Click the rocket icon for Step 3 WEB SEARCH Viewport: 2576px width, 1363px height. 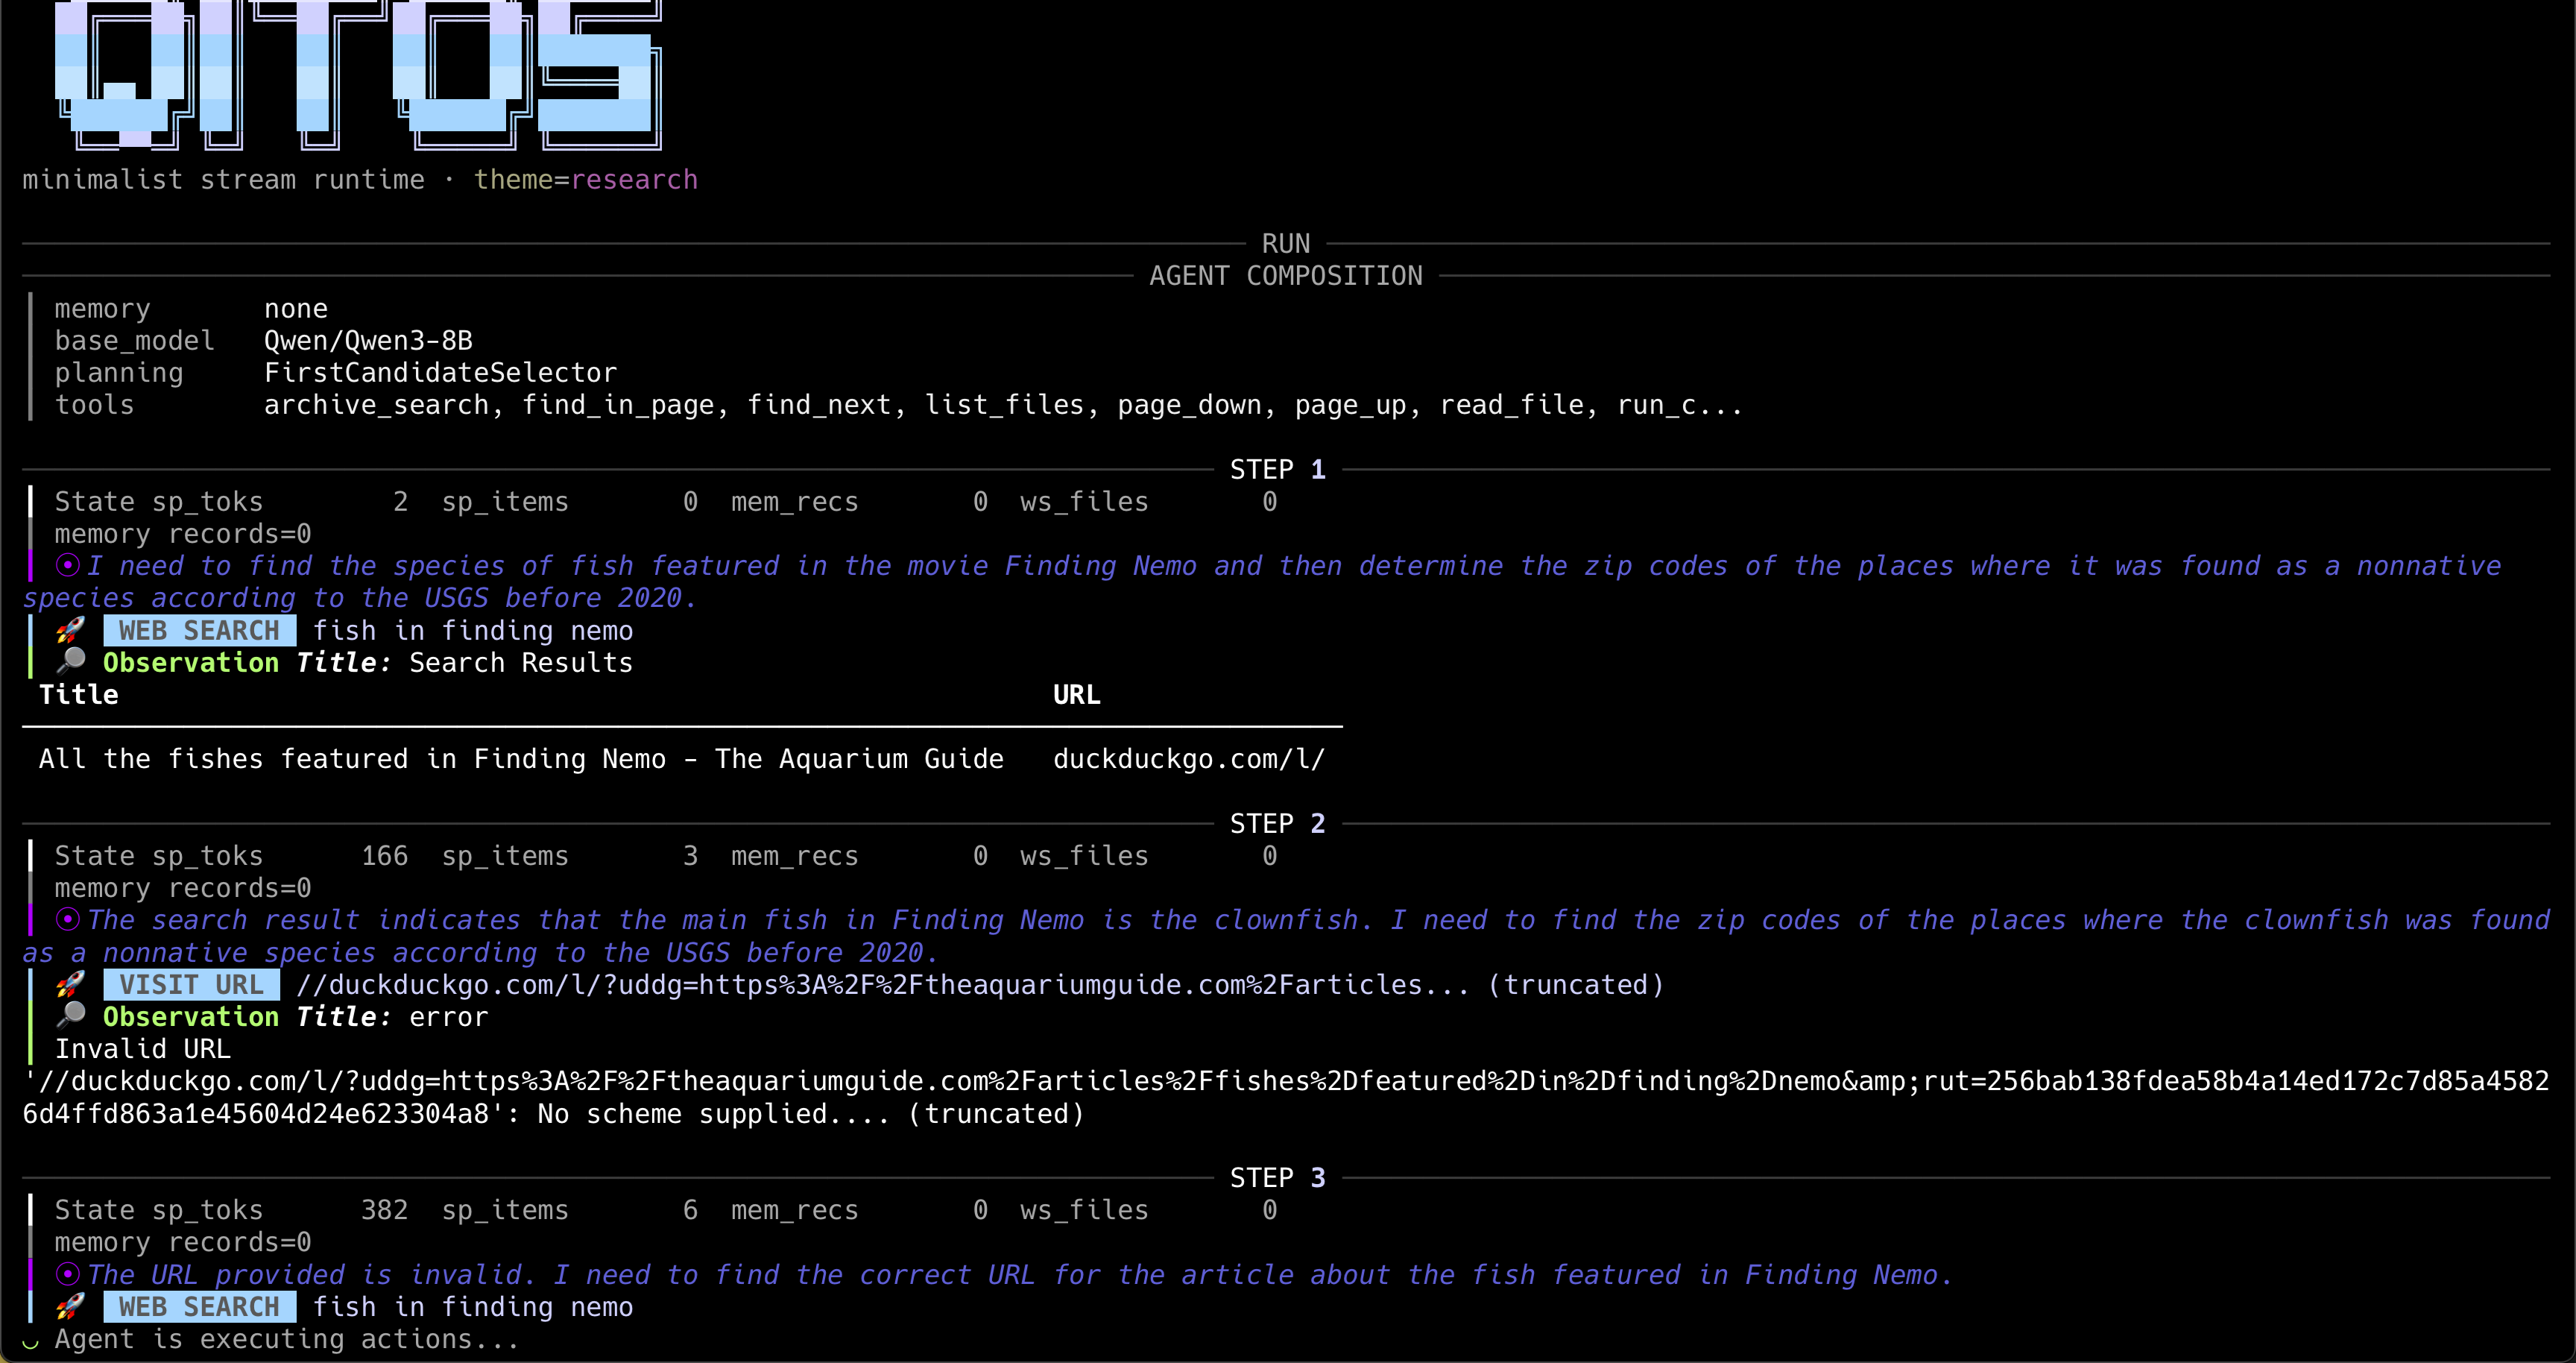pos(70,1306)
